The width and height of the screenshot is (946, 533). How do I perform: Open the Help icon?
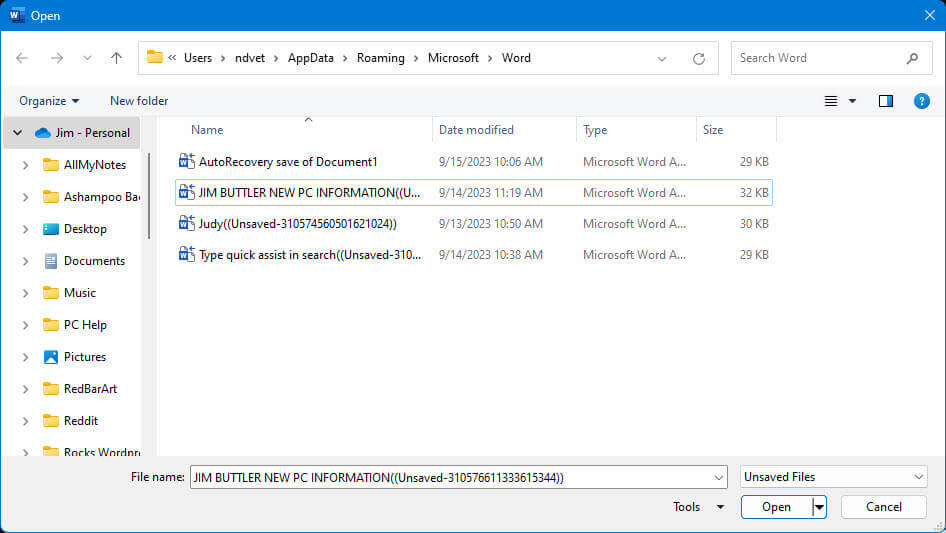(x=921, y=101)
